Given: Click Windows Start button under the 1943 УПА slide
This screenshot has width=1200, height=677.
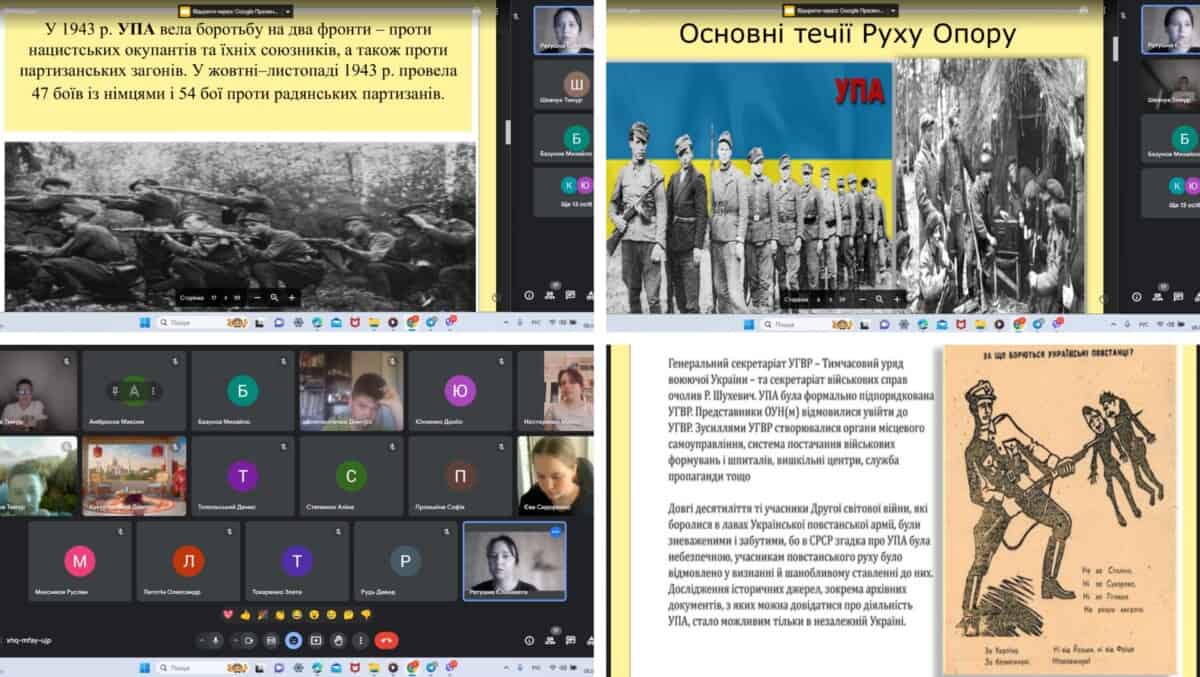Looking at the screenshot, I should click(144, 323).
